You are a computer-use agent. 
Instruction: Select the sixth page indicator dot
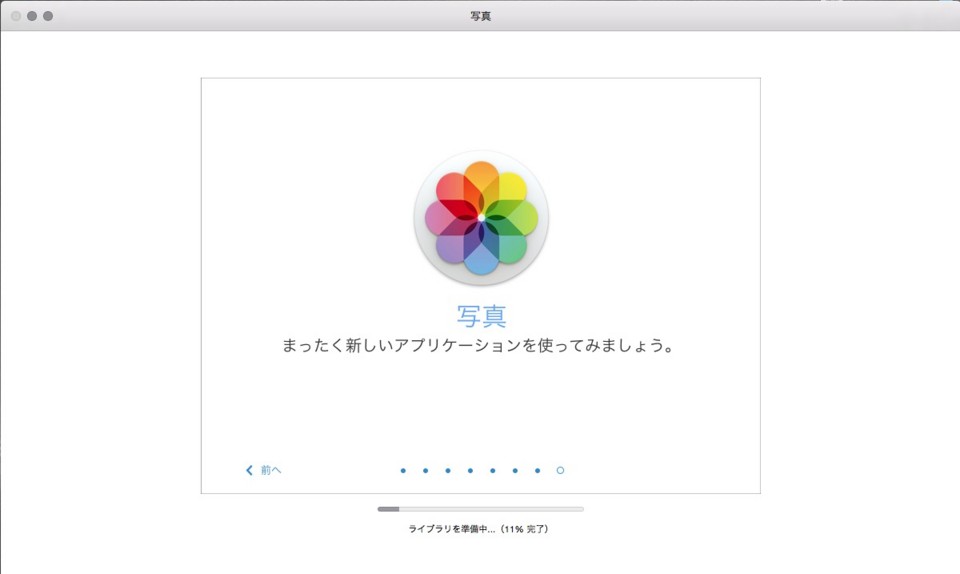515,471
